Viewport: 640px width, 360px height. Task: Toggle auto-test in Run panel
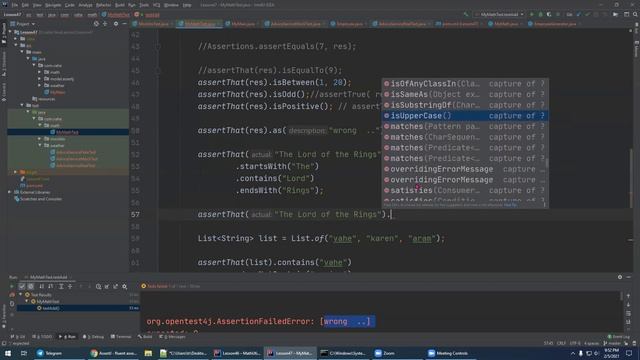click(x=12, y=304)
